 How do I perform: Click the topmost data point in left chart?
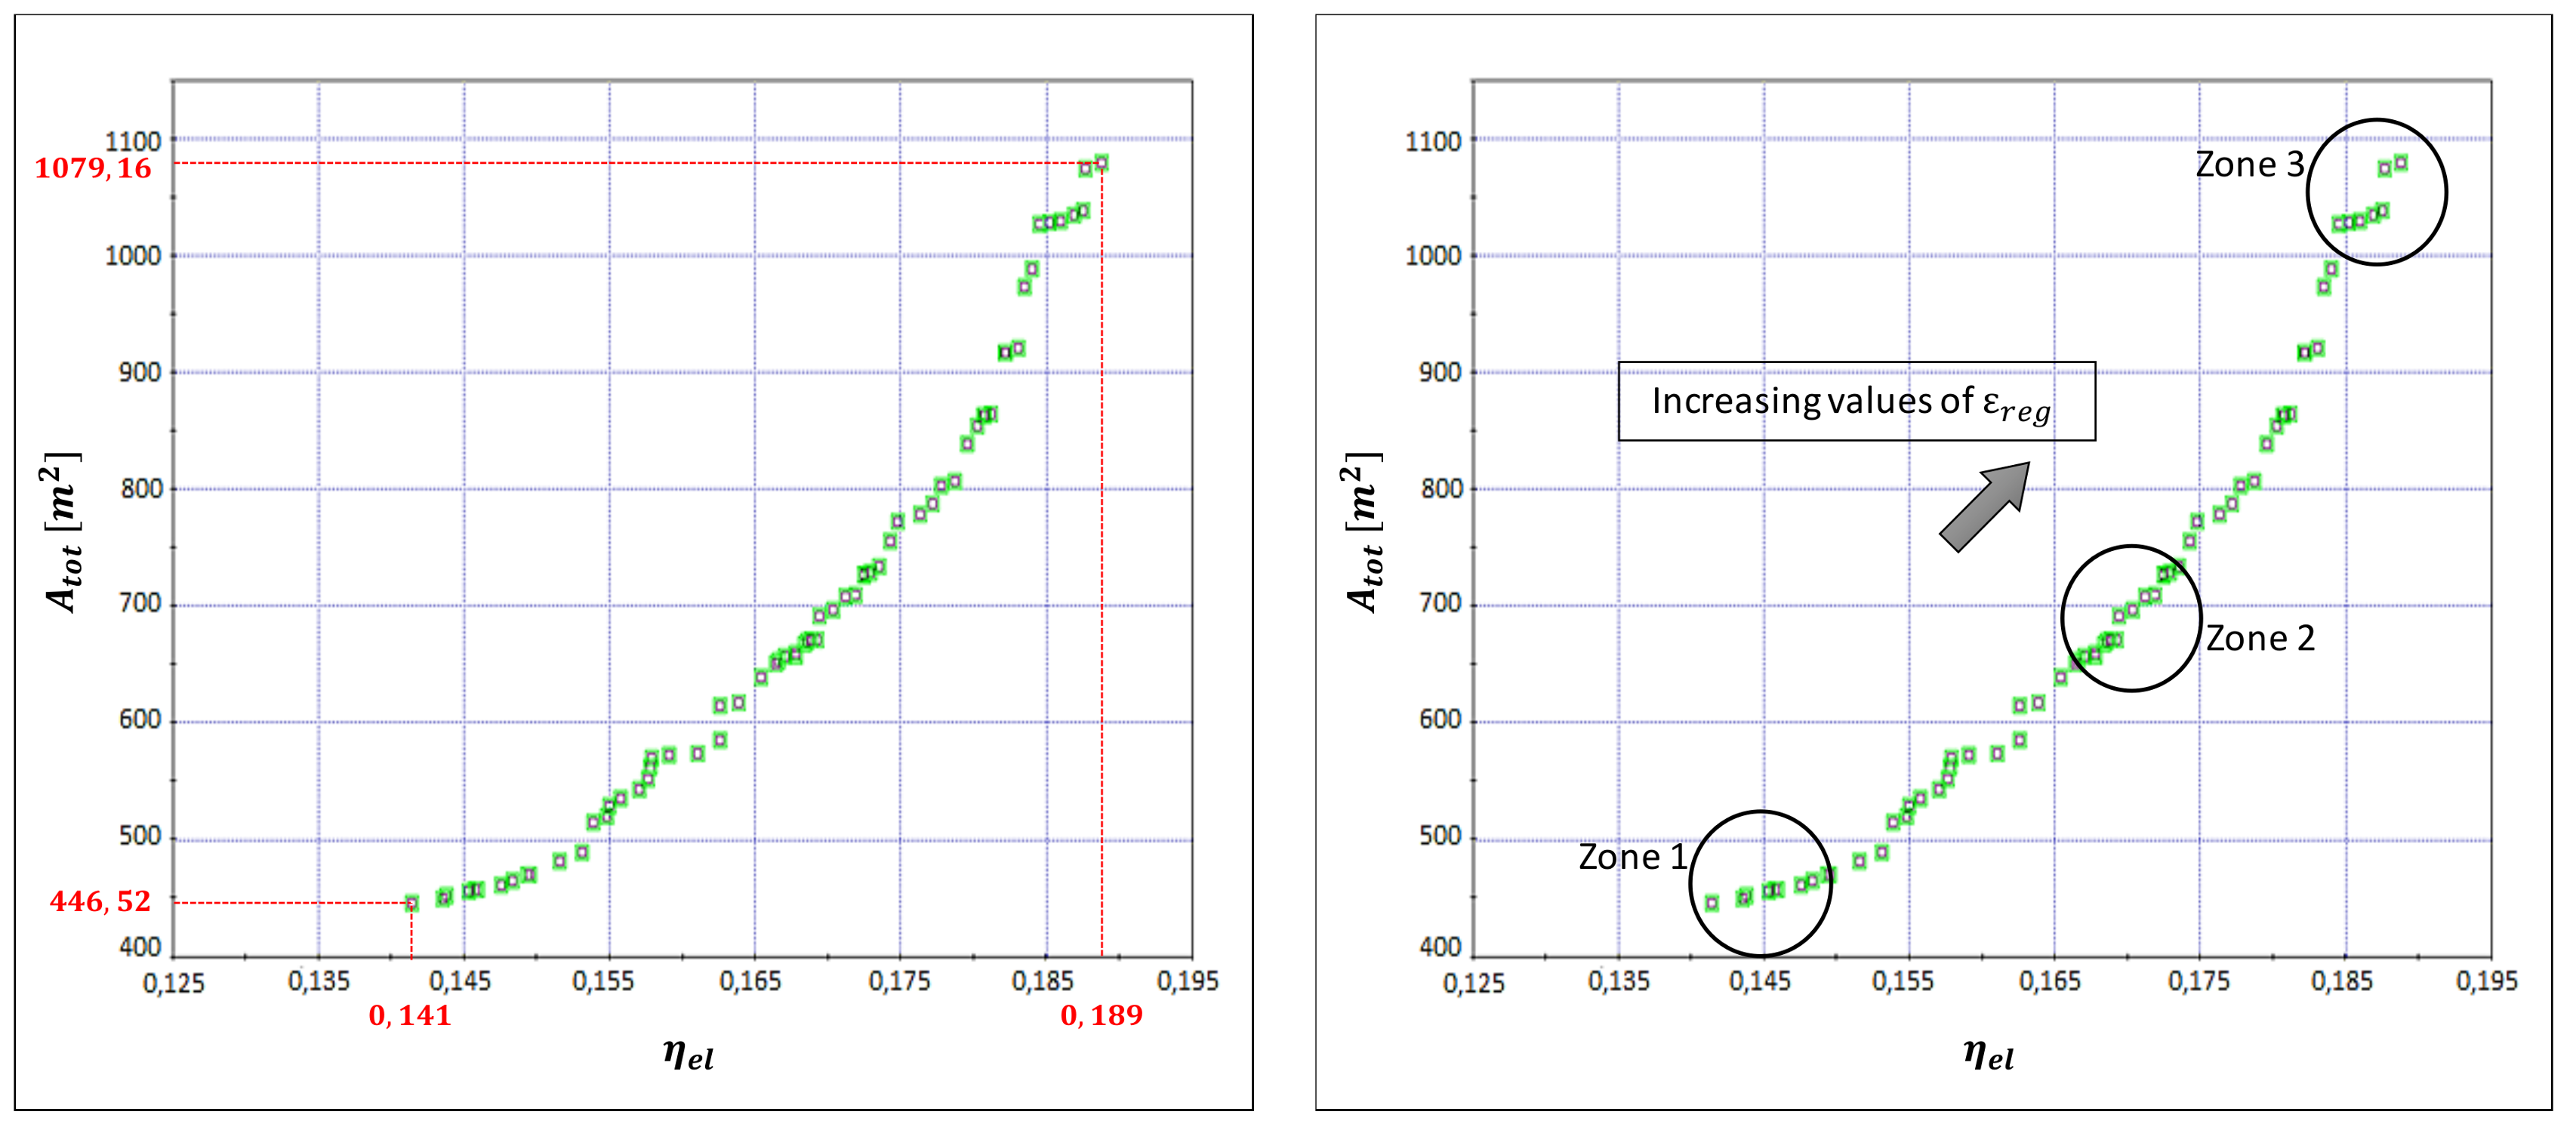pos(1101,163)
